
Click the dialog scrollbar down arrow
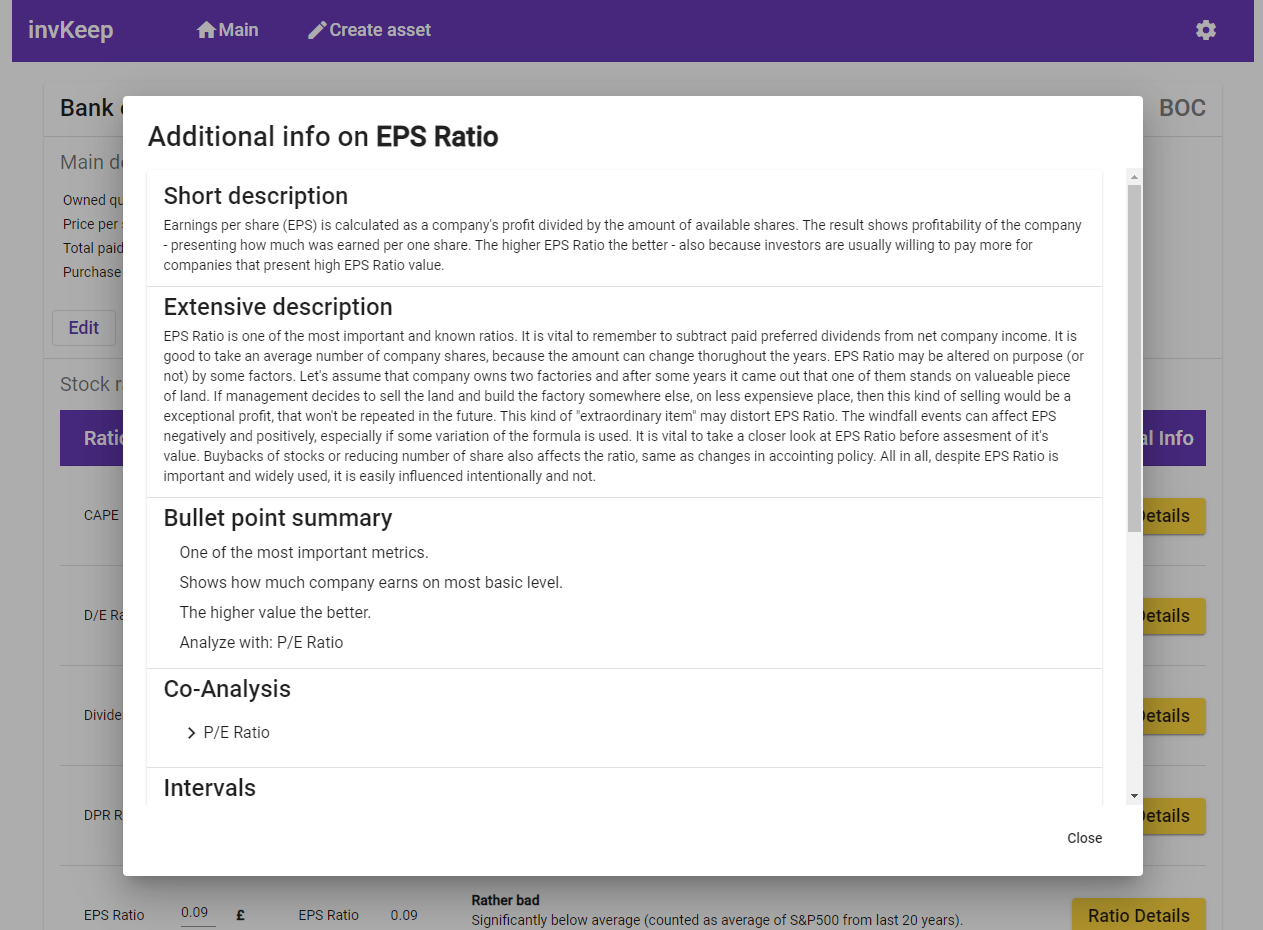[1134, 796]
